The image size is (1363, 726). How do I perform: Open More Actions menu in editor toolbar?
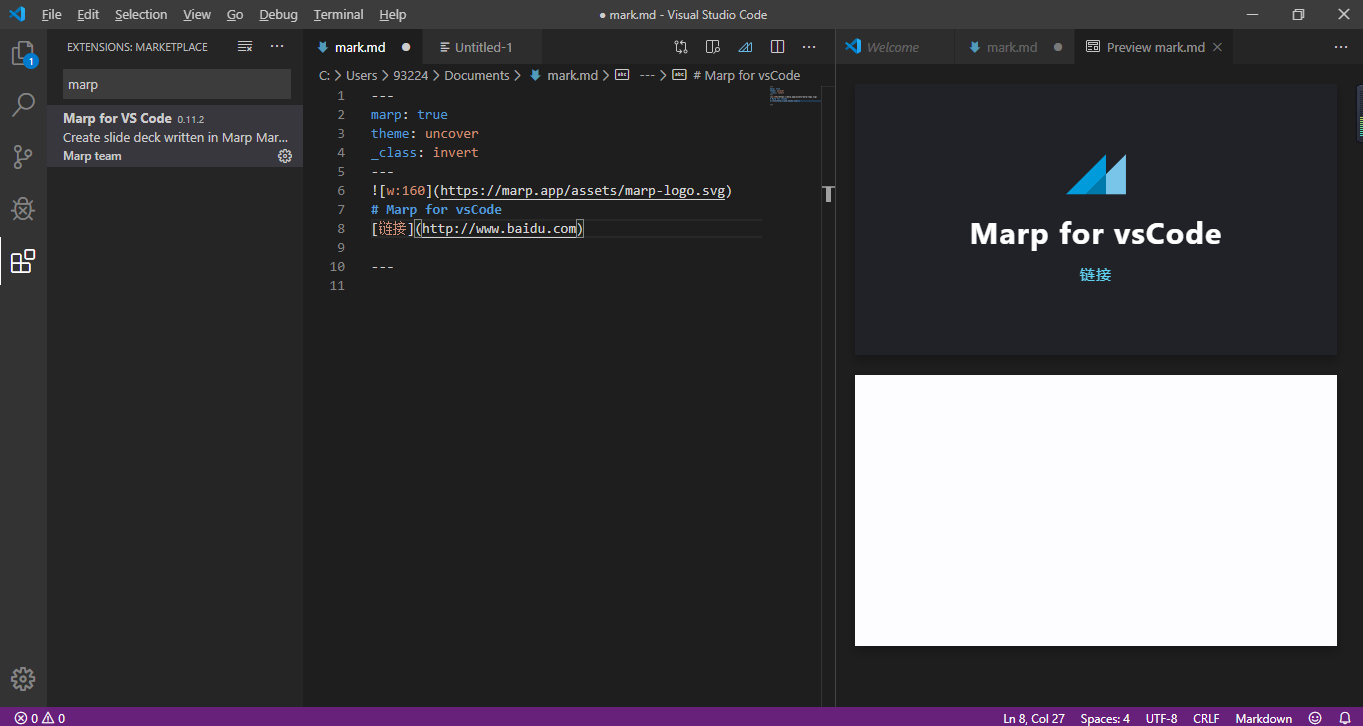point(809,46)
